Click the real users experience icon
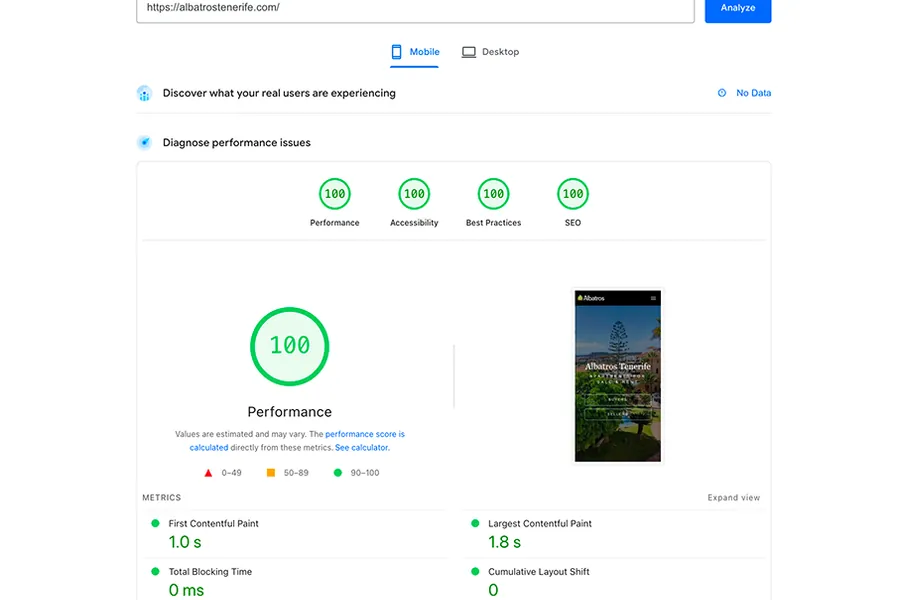This screenshot has width=900, height=600. [x=145, y=93]
